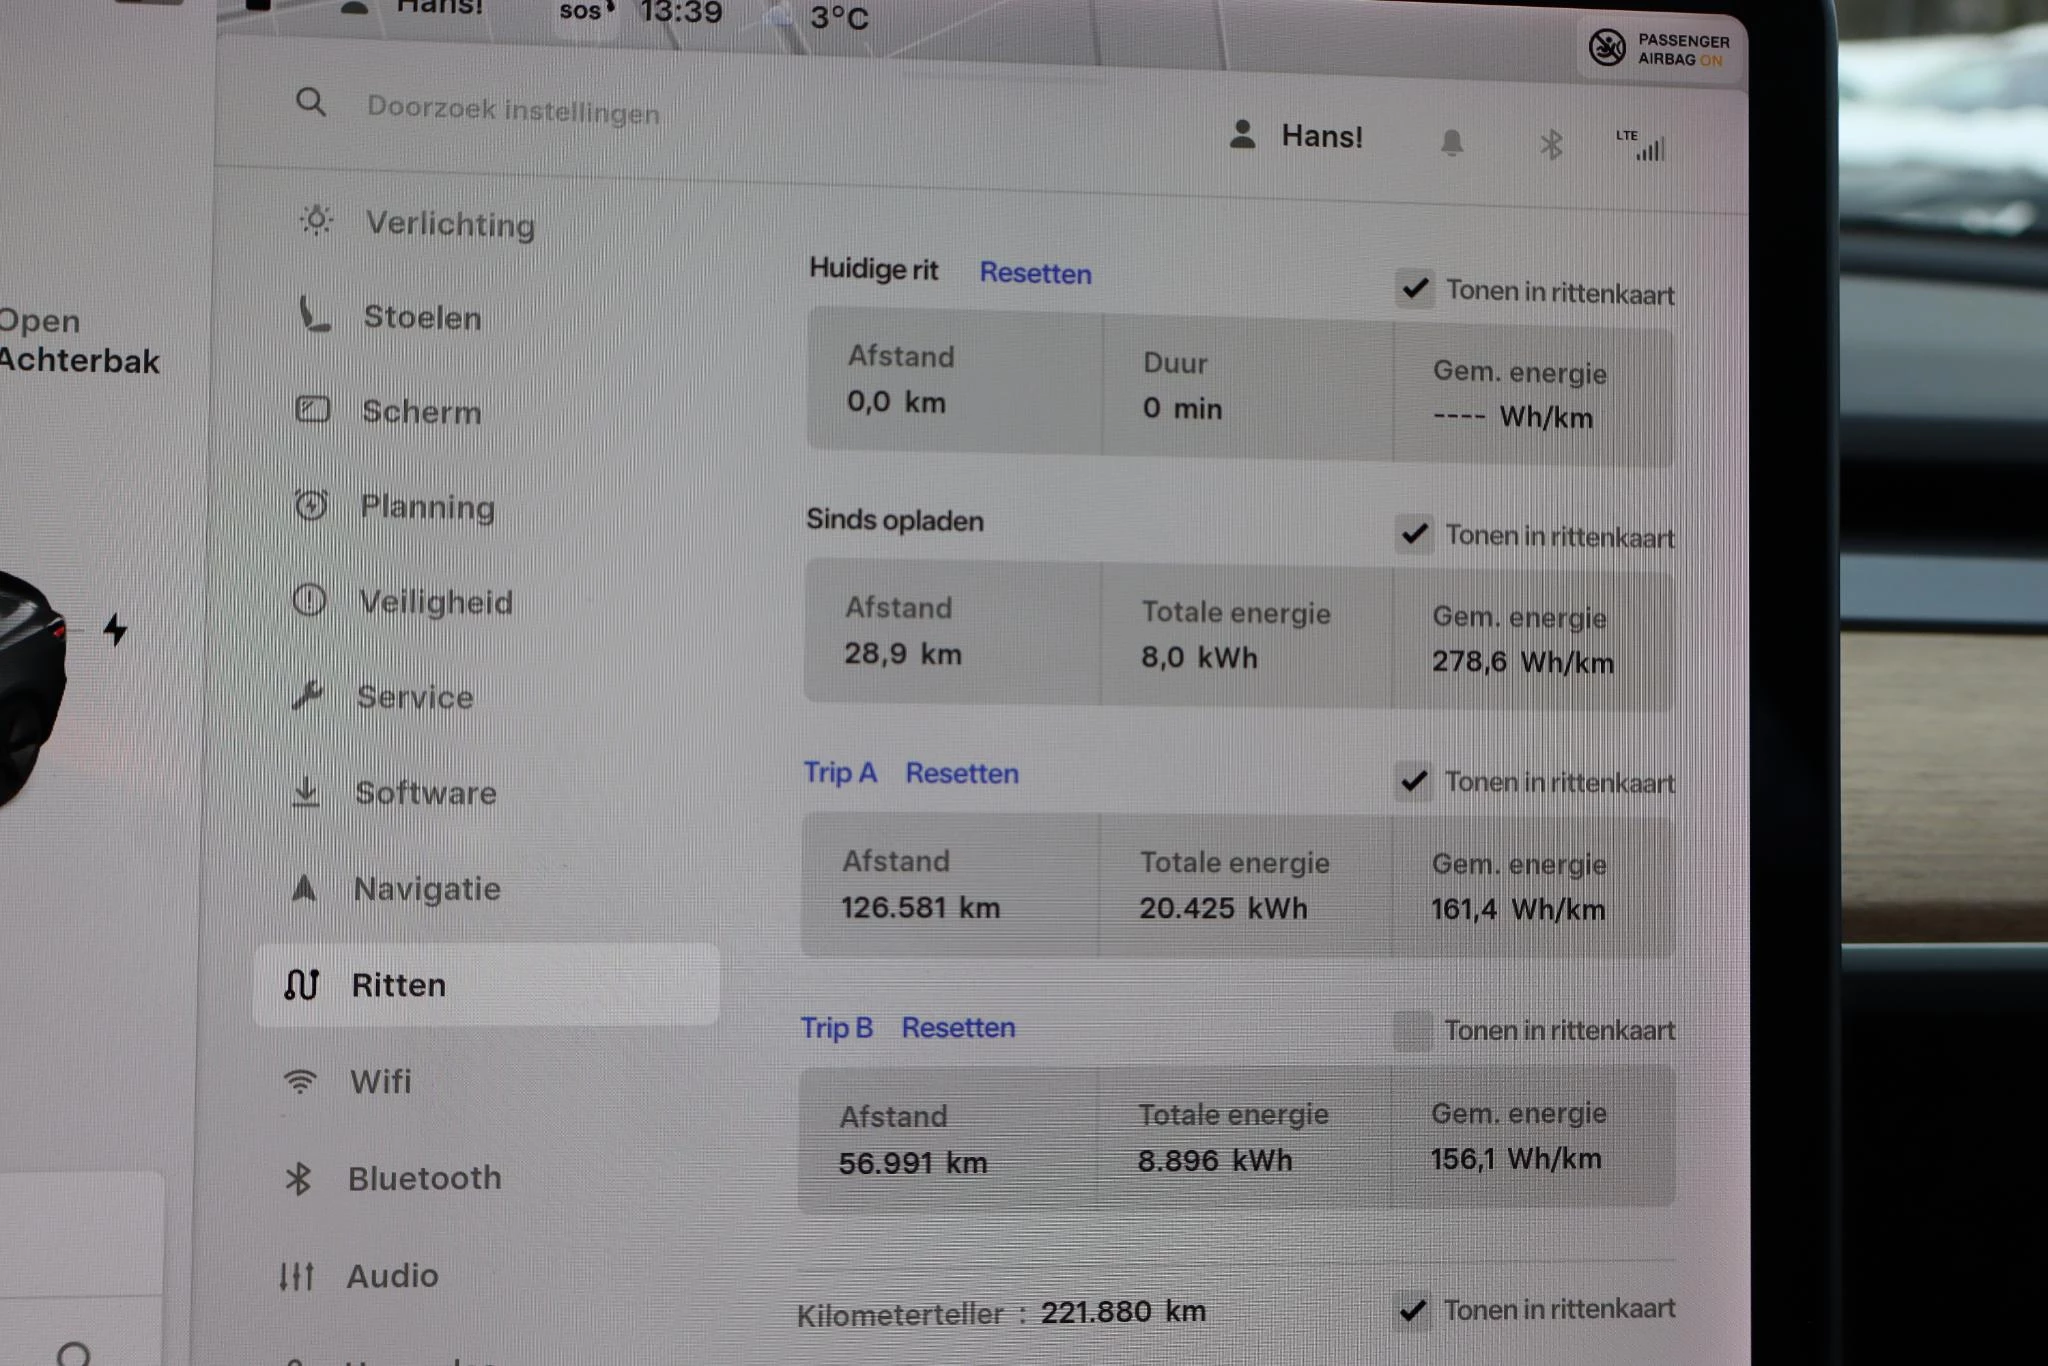Click the Bluetooth icon in header
Viewport: 2048px width, 1366px height.
(x=1550, y=145)
